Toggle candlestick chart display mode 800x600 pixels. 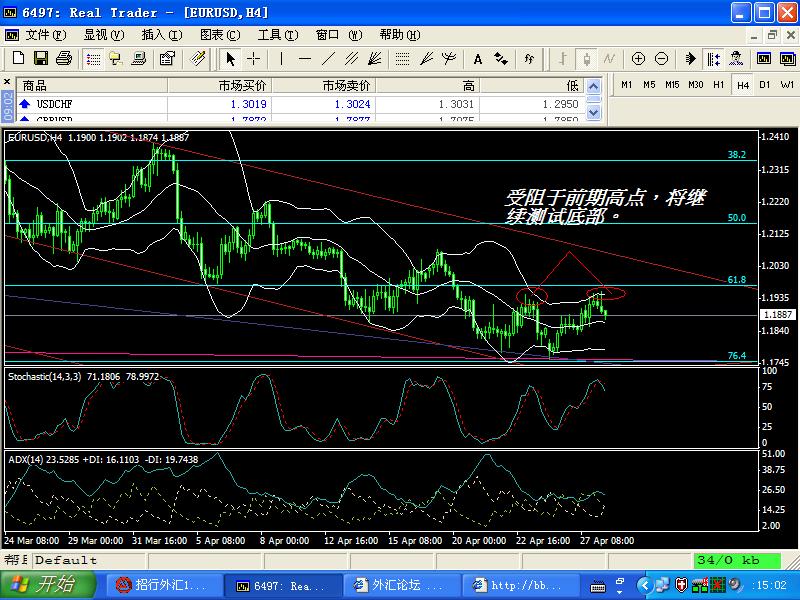pyautogui.click(x=587, y=59)
